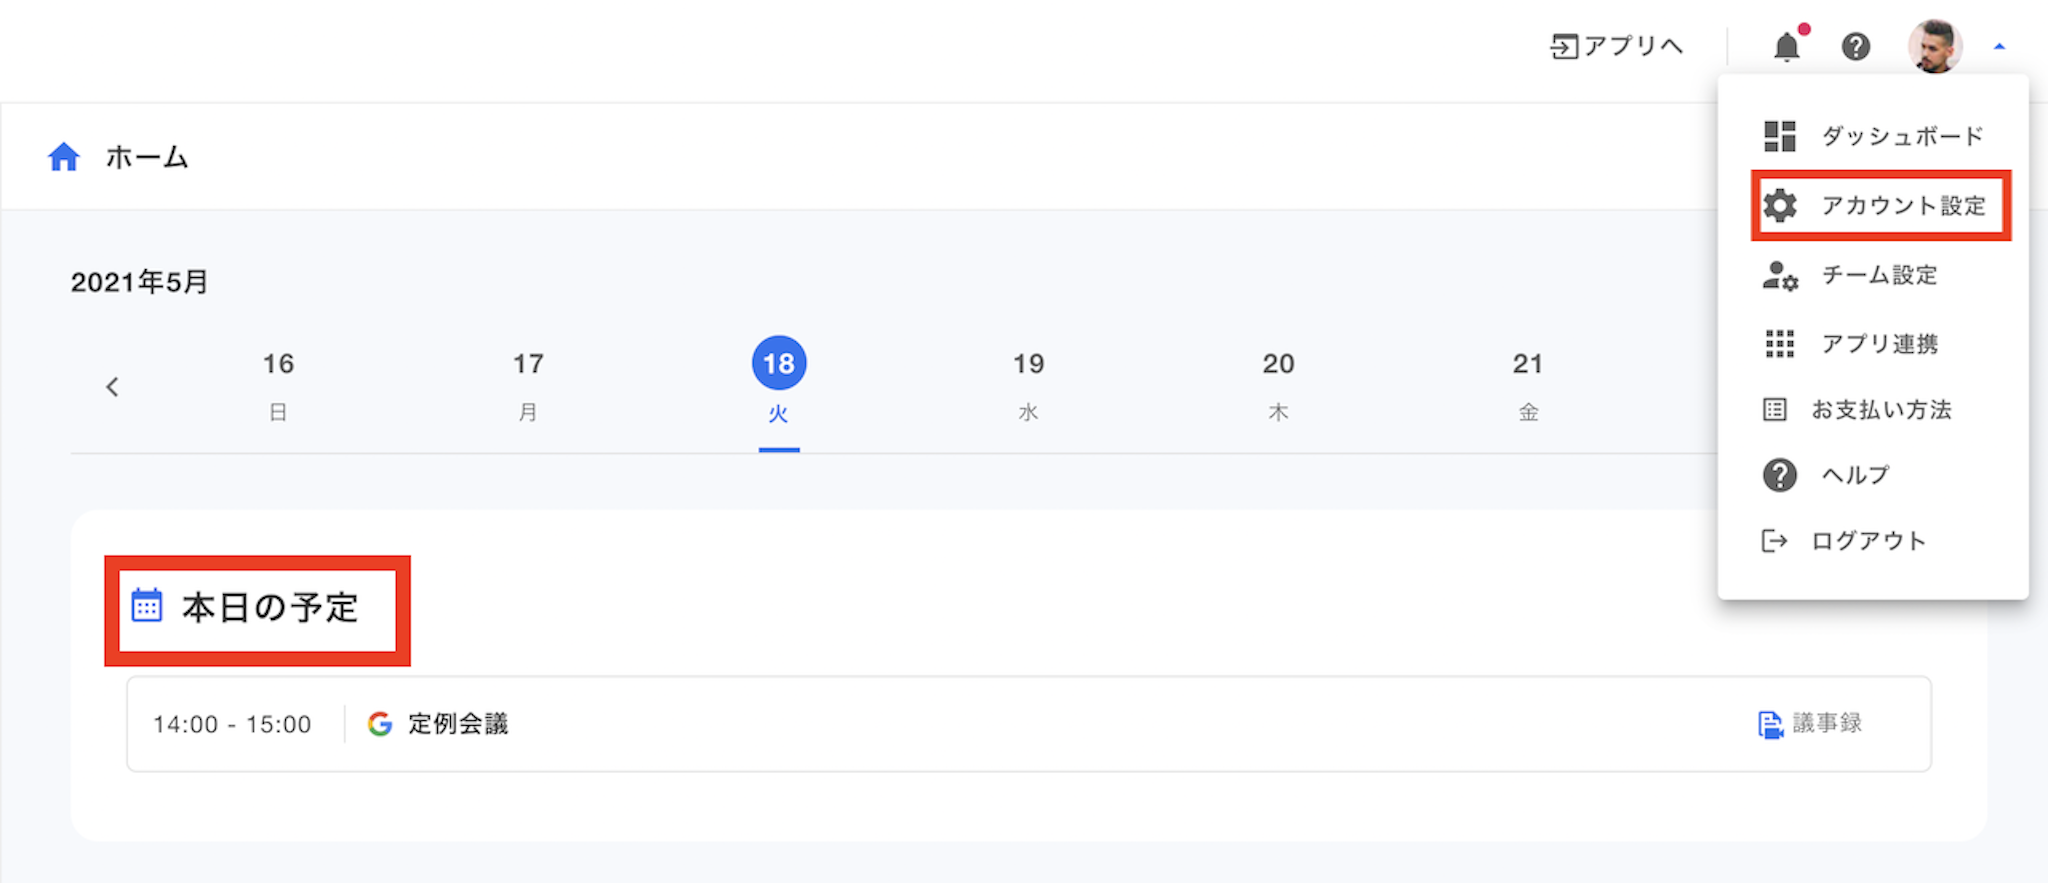The height and width of the screenshot is (883, 2048).
Task: Click the アカウント設定 gear icon
Action: point(1780,205)
